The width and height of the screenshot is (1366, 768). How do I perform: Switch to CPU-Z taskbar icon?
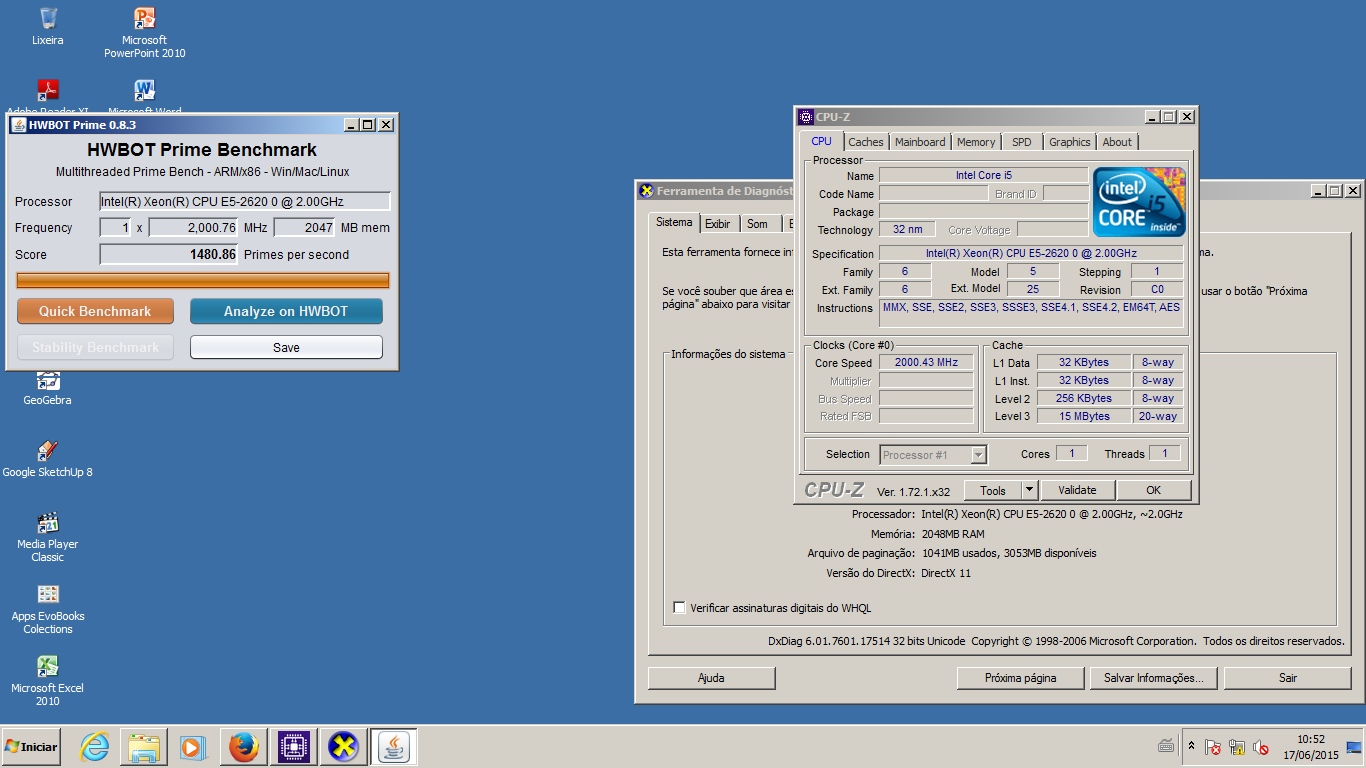coord(293,747)
